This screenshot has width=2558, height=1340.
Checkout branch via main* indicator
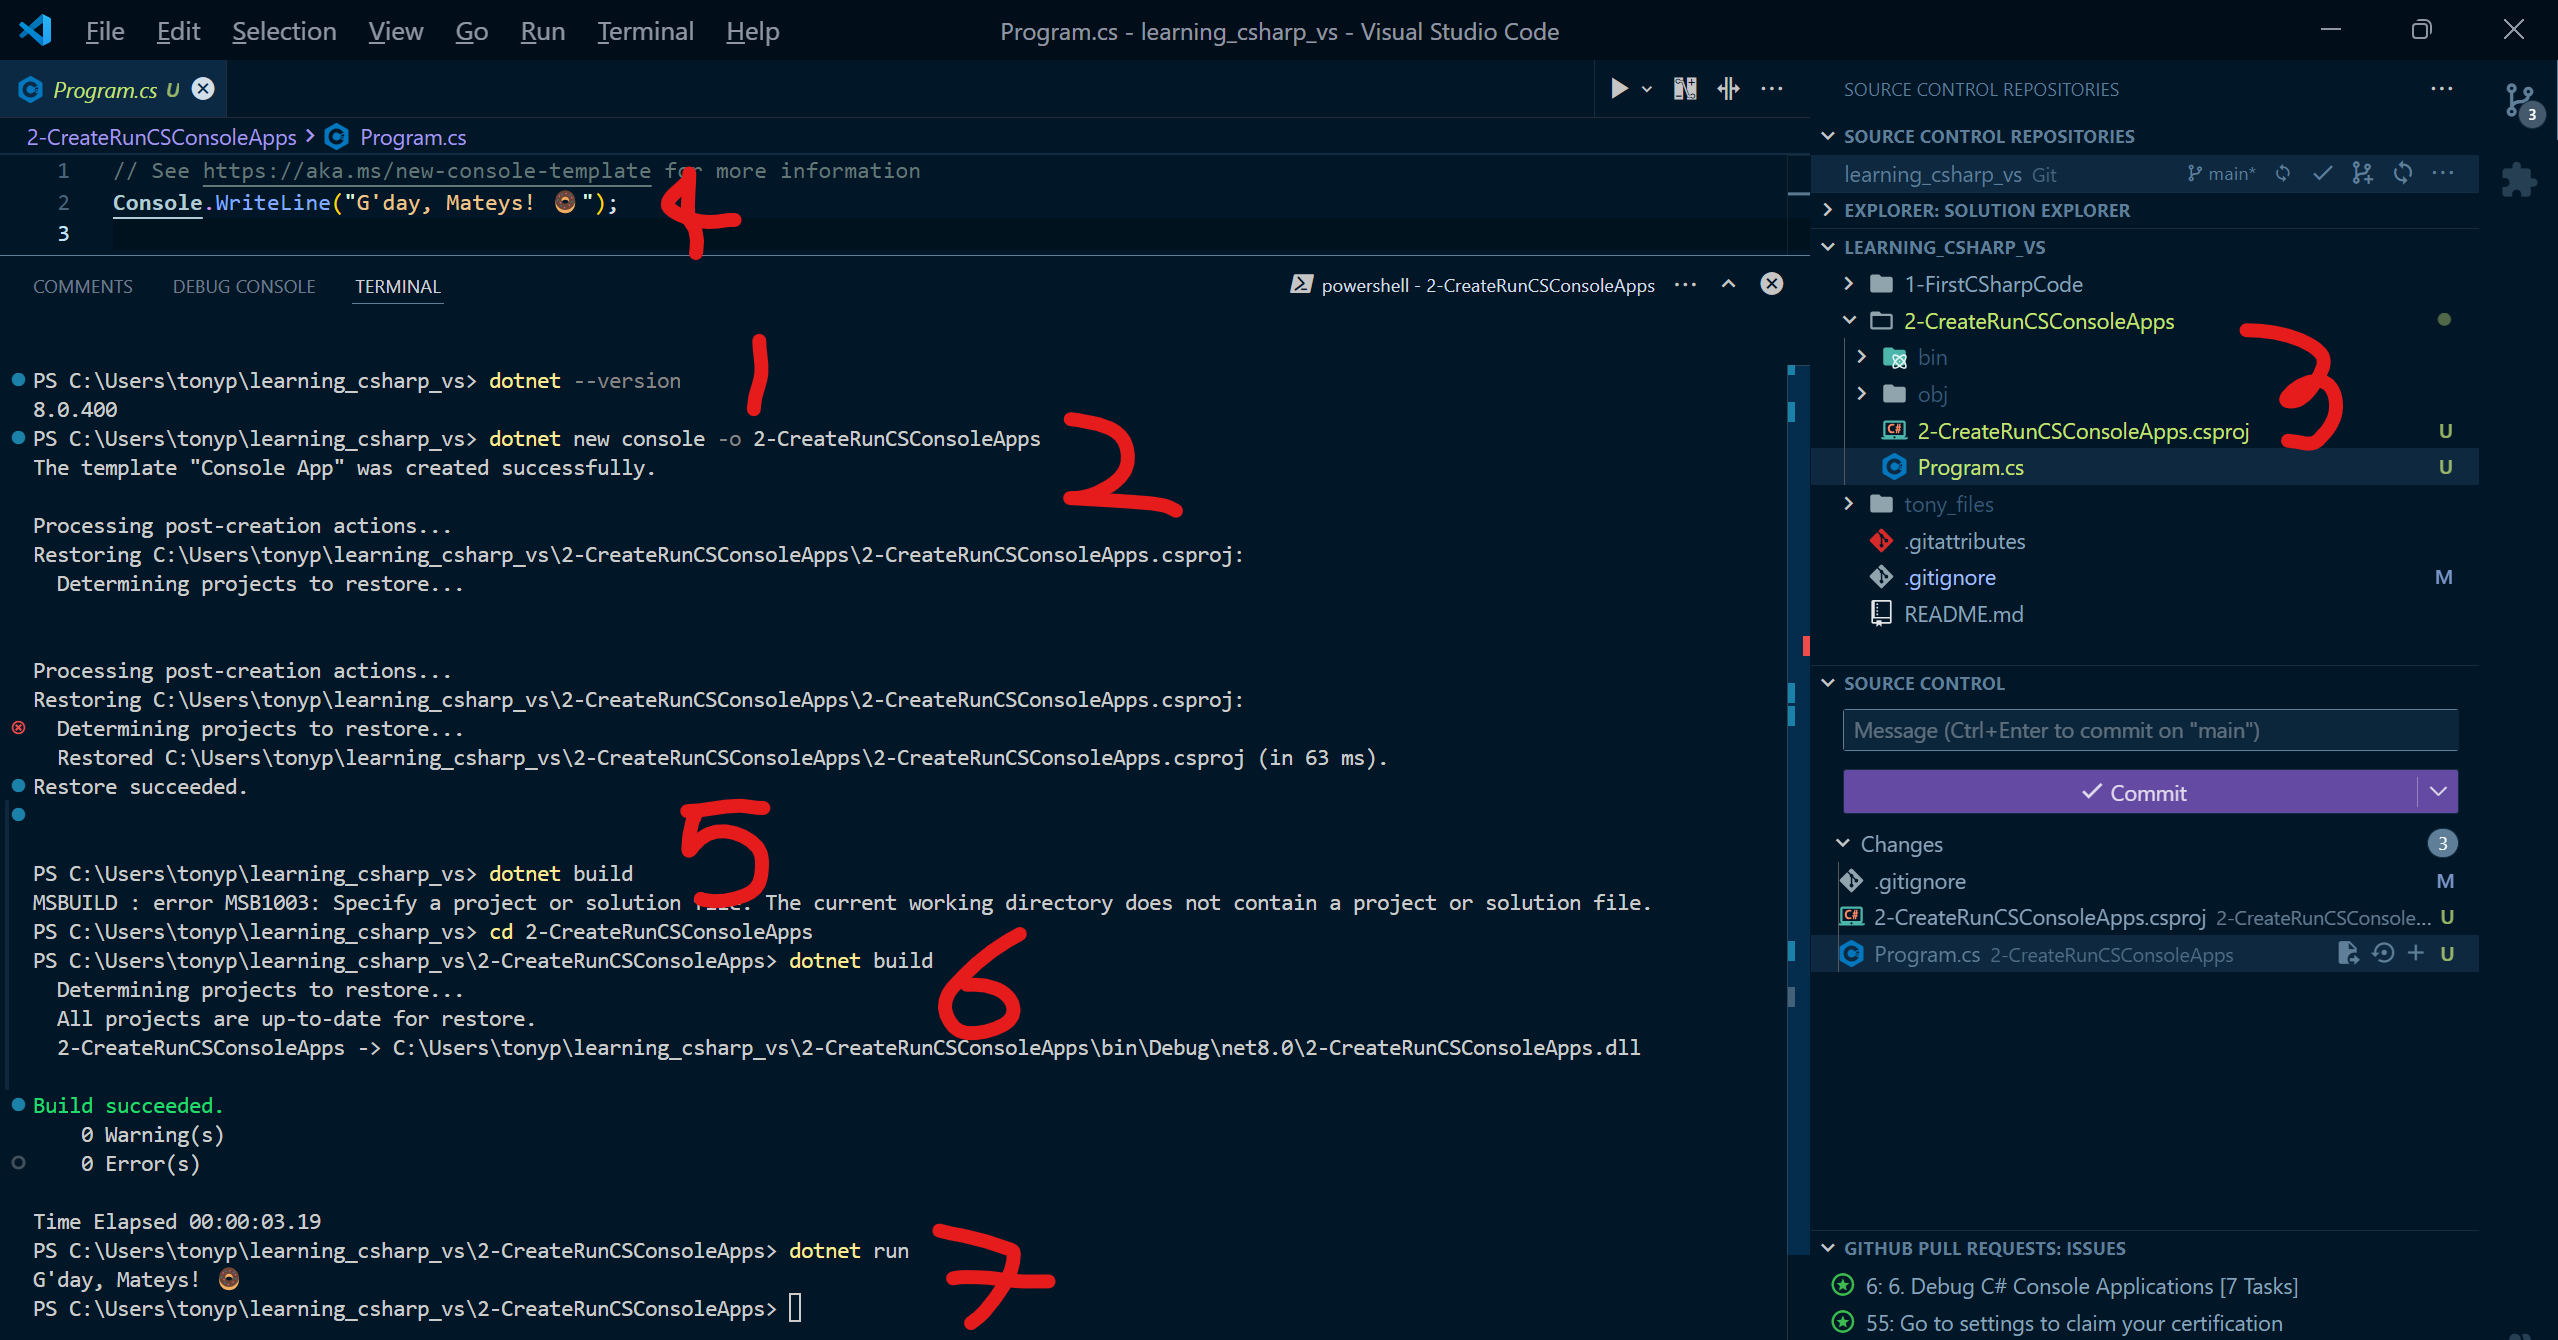[2221, 174]
